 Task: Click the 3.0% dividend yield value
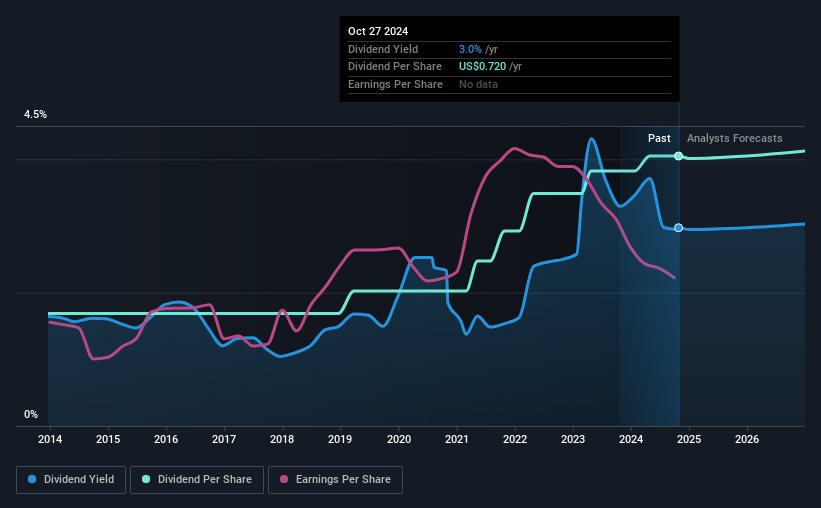coord(470,49)
